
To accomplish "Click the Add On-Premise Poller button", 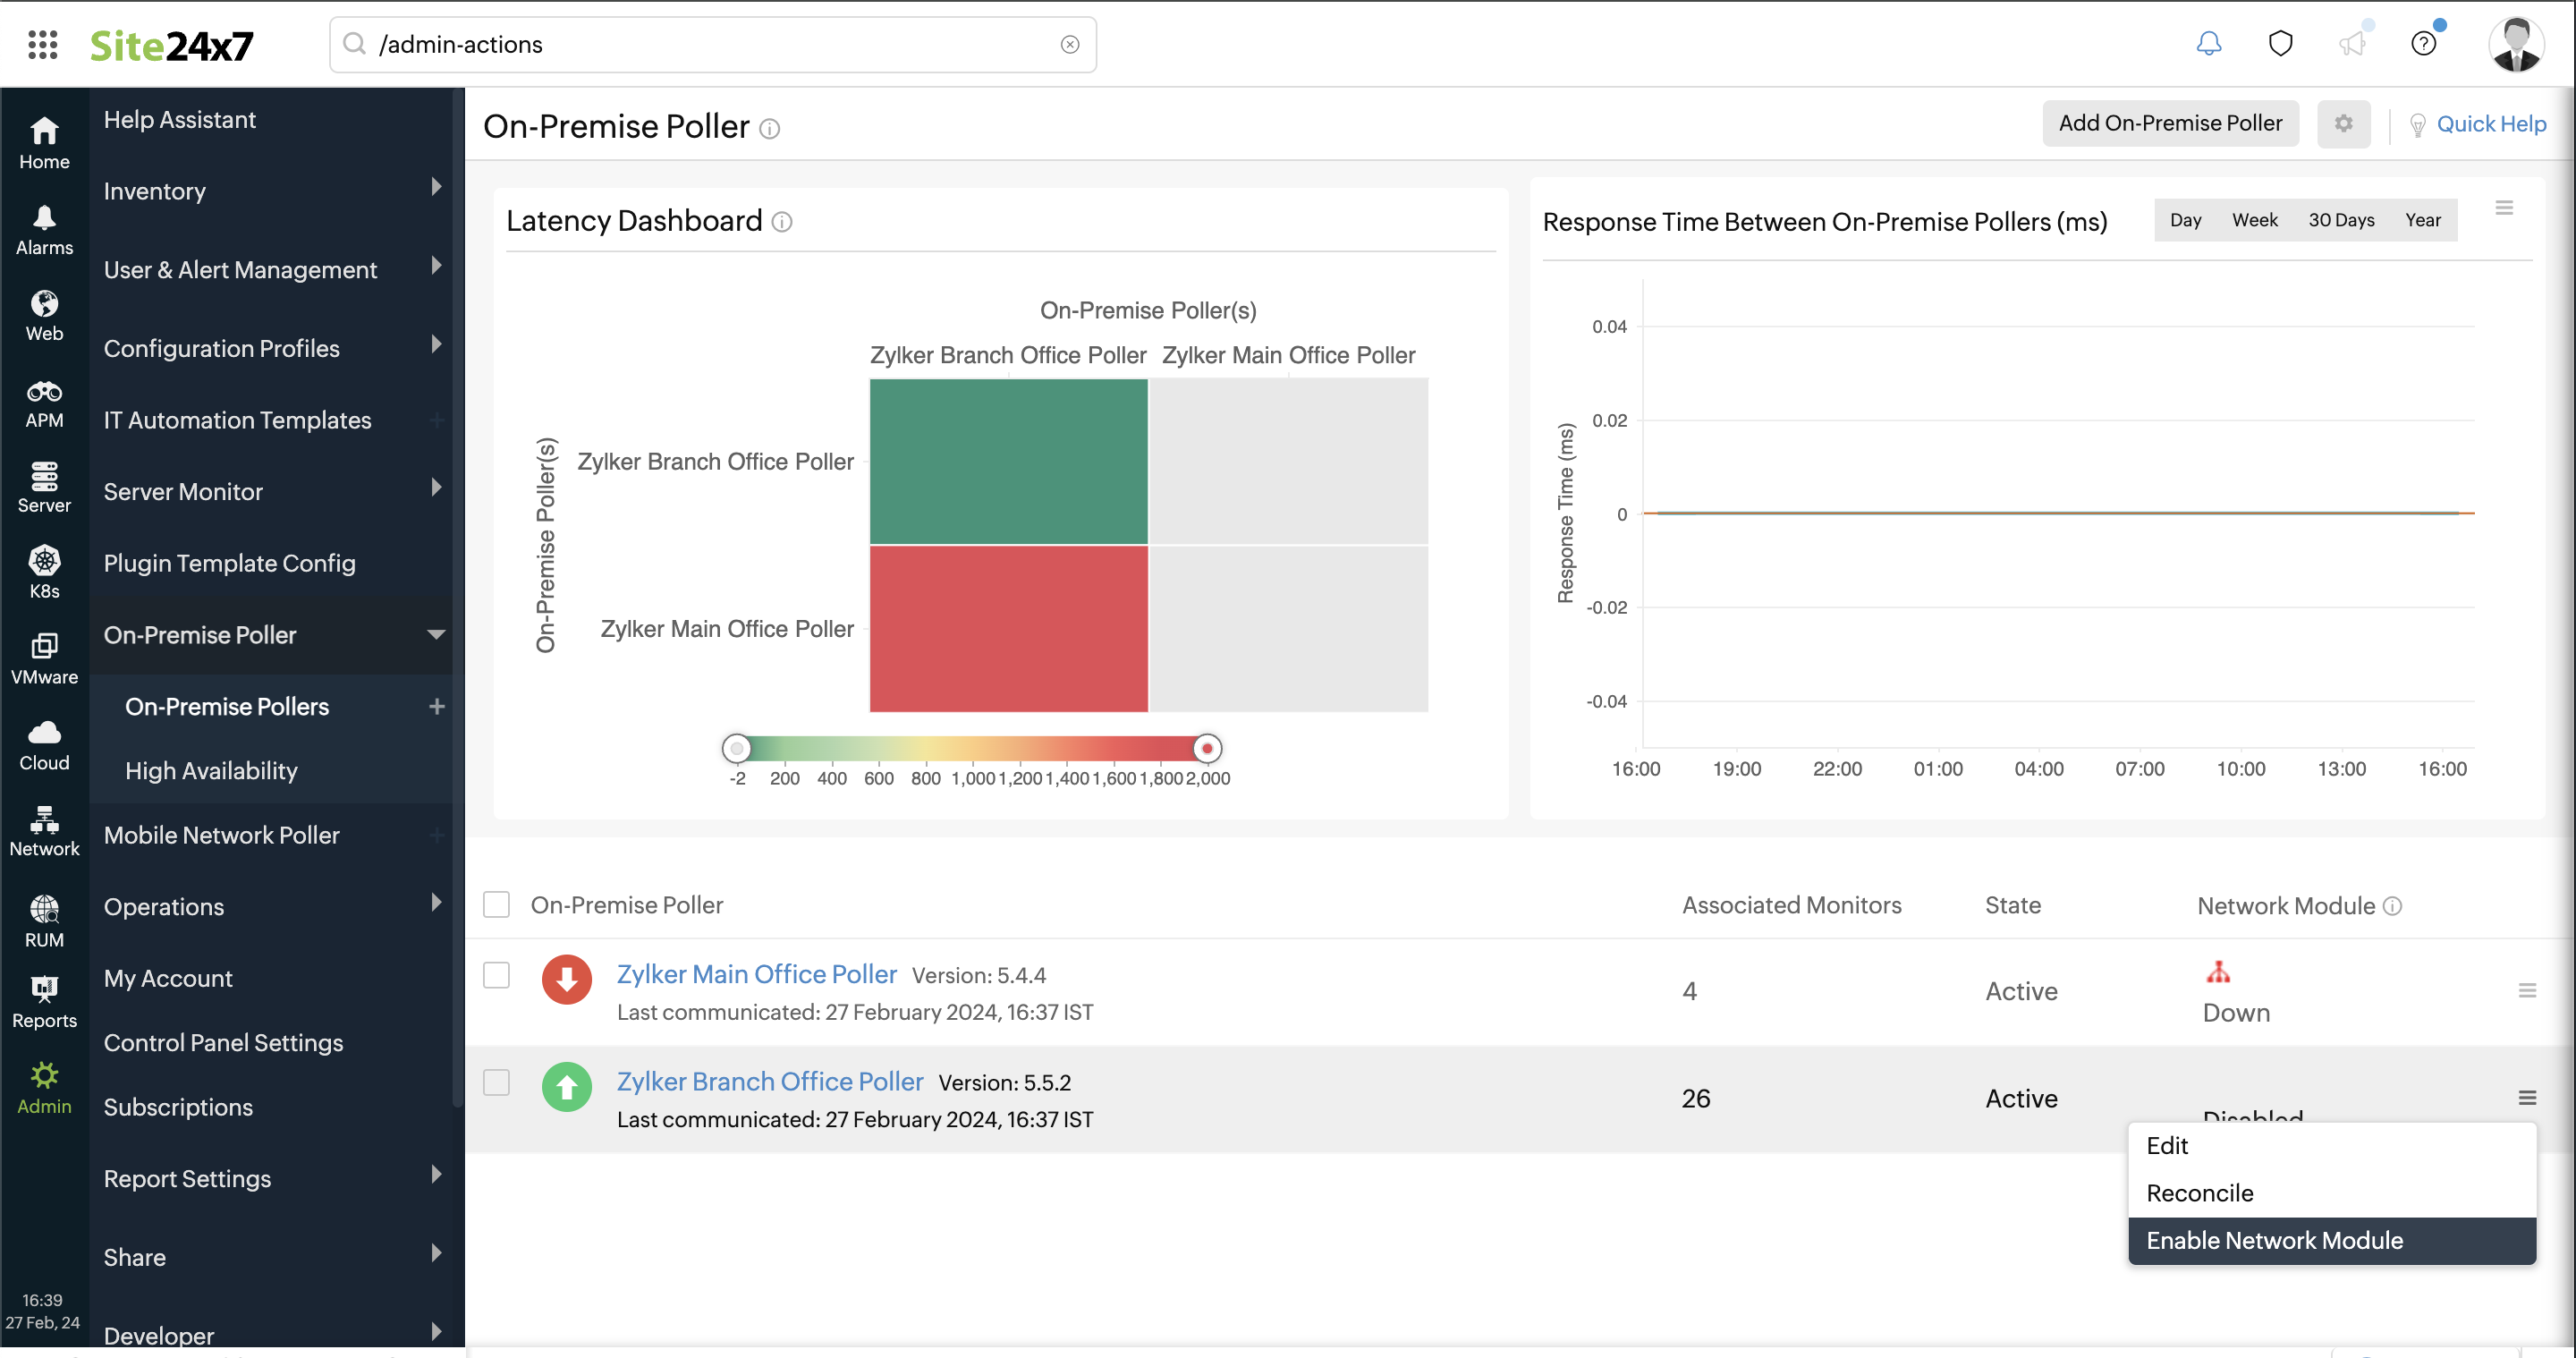I will point(2169,124).
